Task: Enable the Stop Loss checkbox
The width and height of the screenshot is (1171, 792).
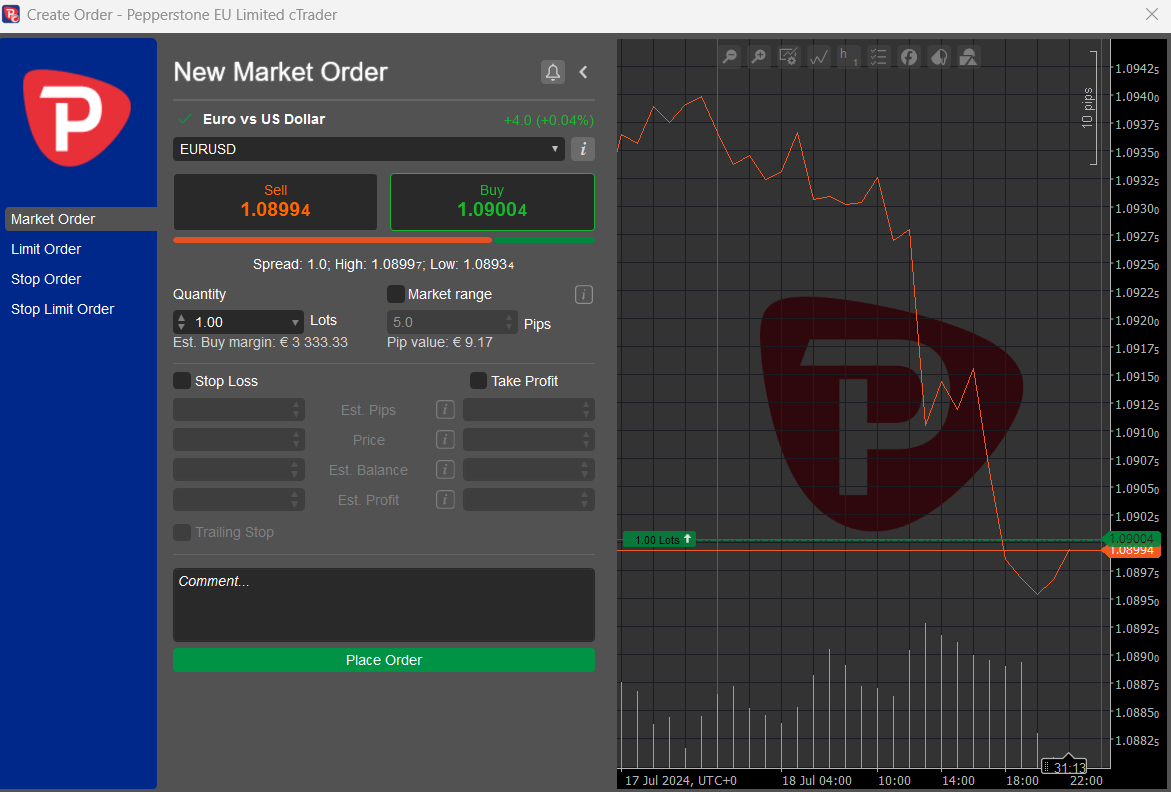Action: coord(182,381)
